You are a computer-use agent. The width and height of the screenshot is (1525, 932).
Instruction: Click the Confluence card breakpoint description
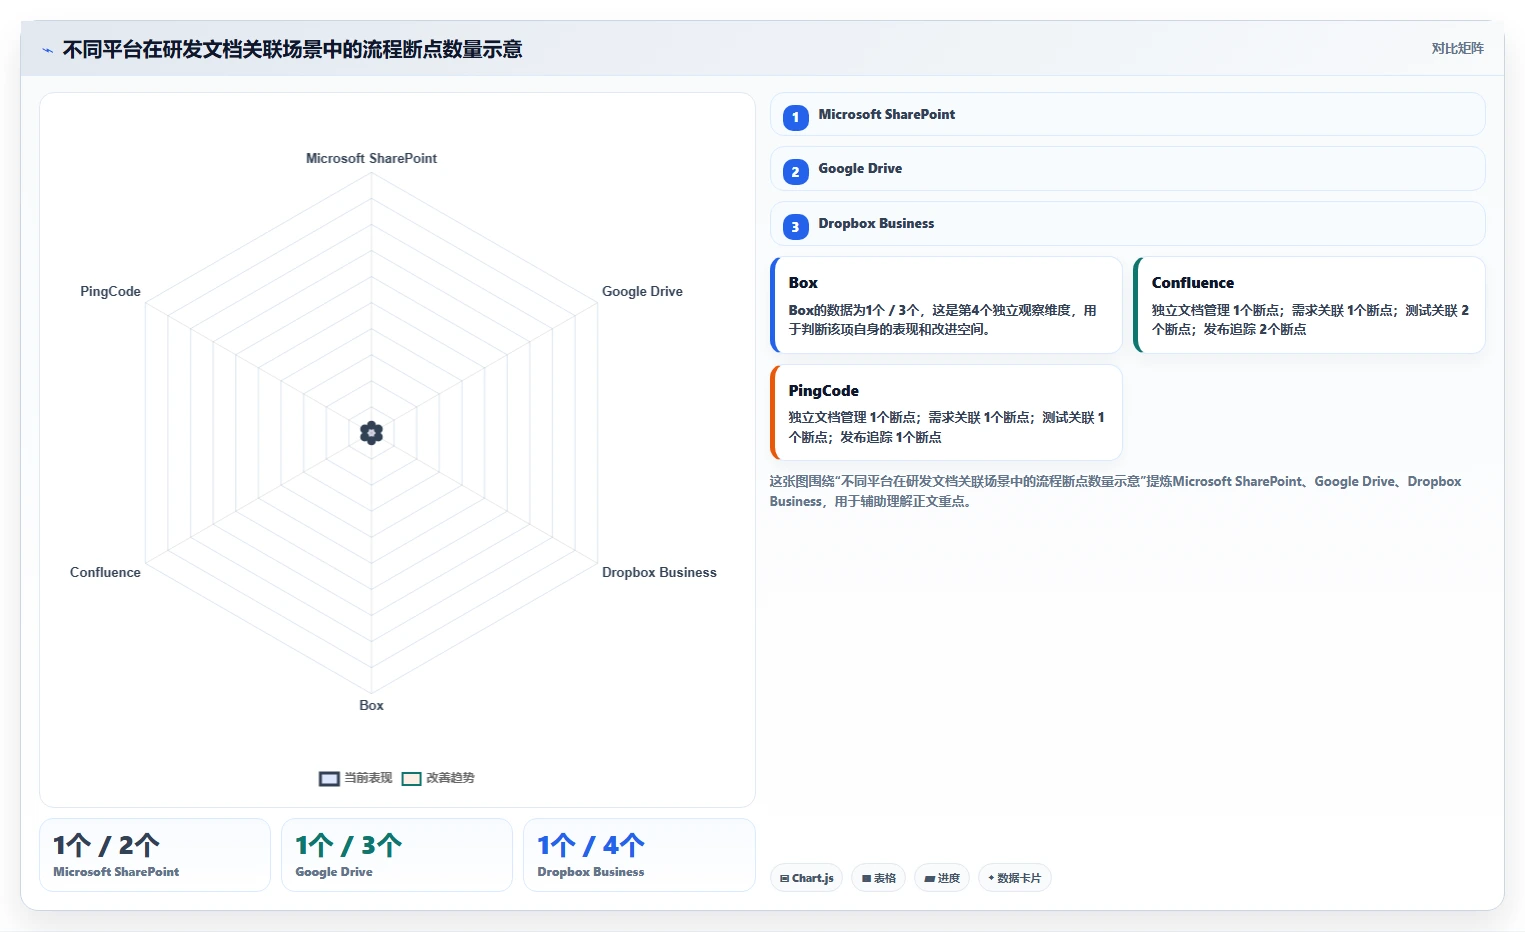pyautogui.click(x=1310, y=320)
